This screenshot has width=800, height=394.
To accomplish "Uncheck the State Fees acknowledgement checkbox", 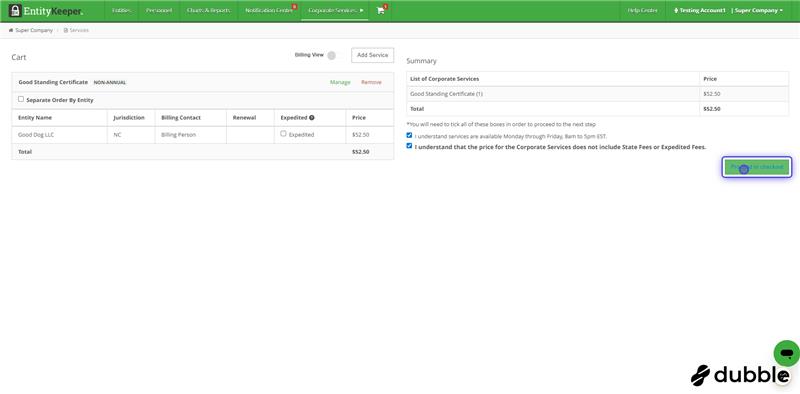I will point(409,146).
